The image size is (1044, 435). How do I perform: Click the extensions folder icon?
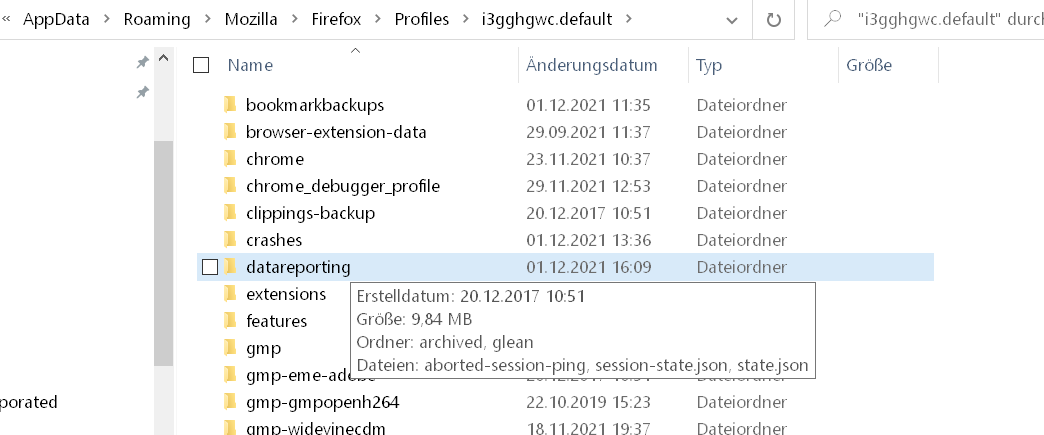click(x=230, y=294)
